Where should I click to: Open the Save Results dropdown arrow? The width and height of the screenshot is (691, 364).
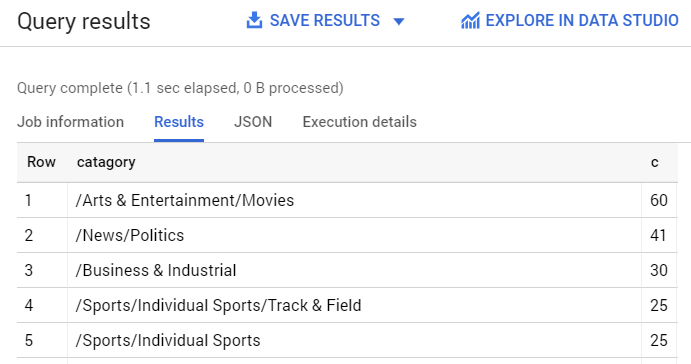pos(399,21)
